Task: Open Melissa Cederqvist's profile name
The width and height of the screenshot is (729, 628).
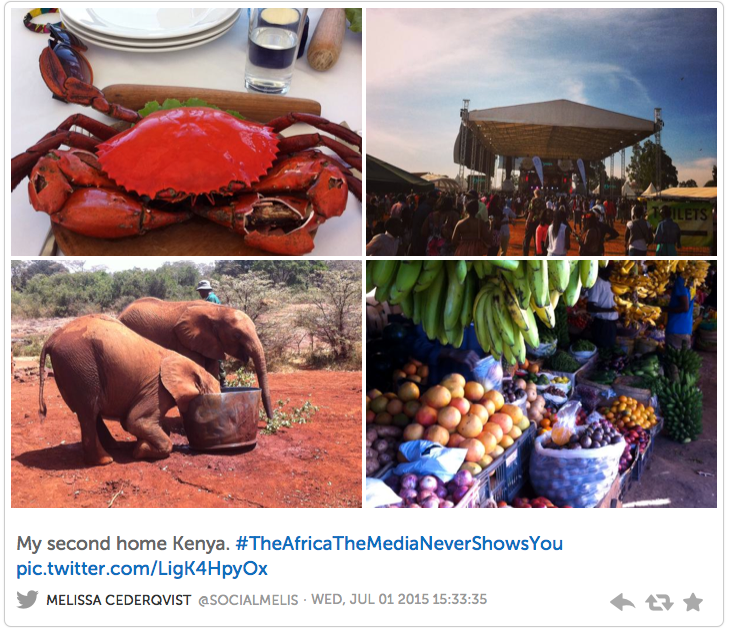Action: (x=119, y=600)
